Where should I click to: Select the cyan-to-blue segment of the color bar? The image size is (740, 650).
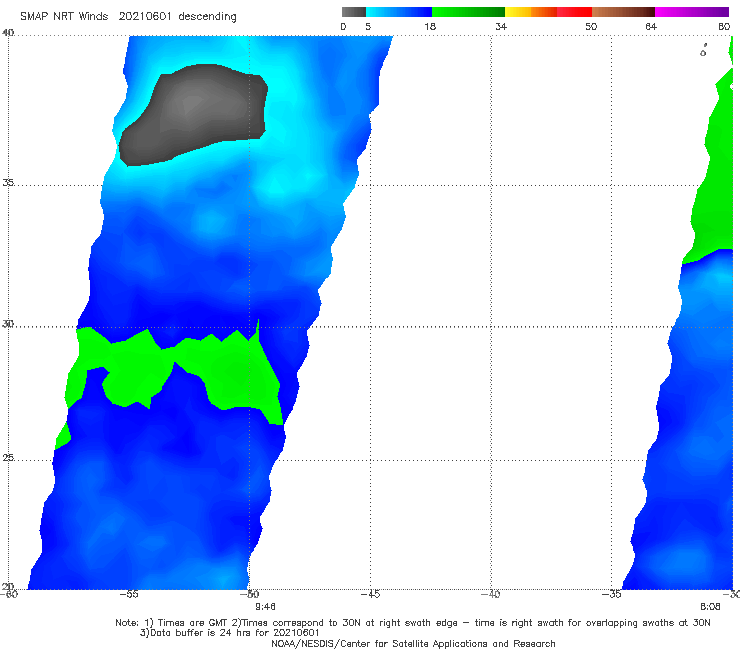pyautogui.click(x=399, y=12)
